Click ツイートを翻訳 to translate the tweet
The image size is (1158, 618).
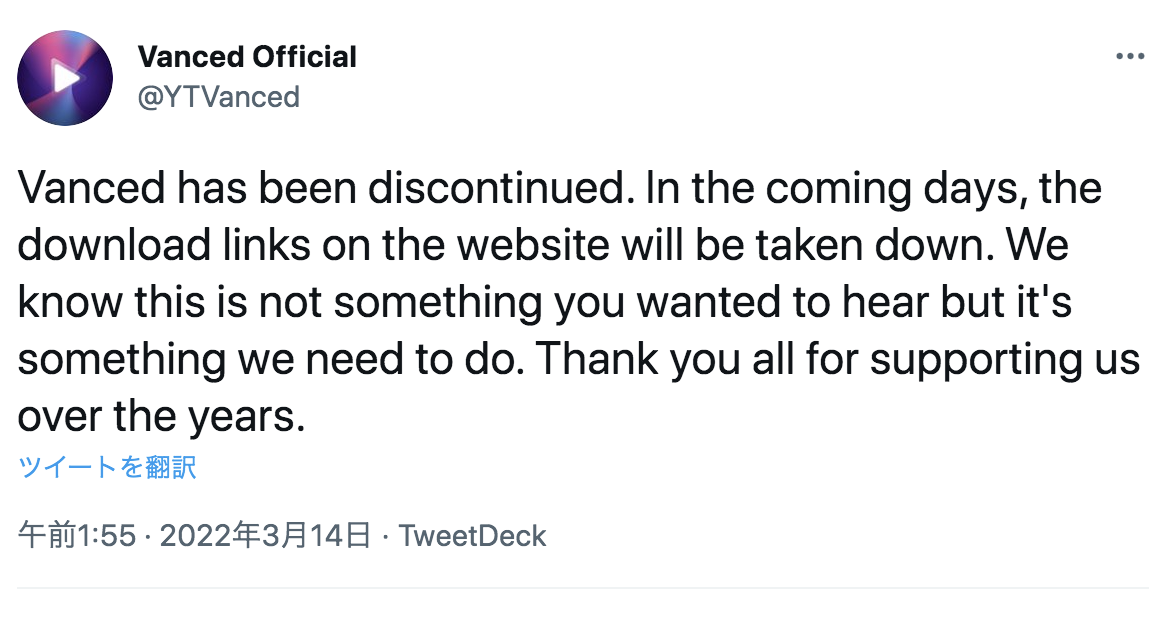pos(107,467)
